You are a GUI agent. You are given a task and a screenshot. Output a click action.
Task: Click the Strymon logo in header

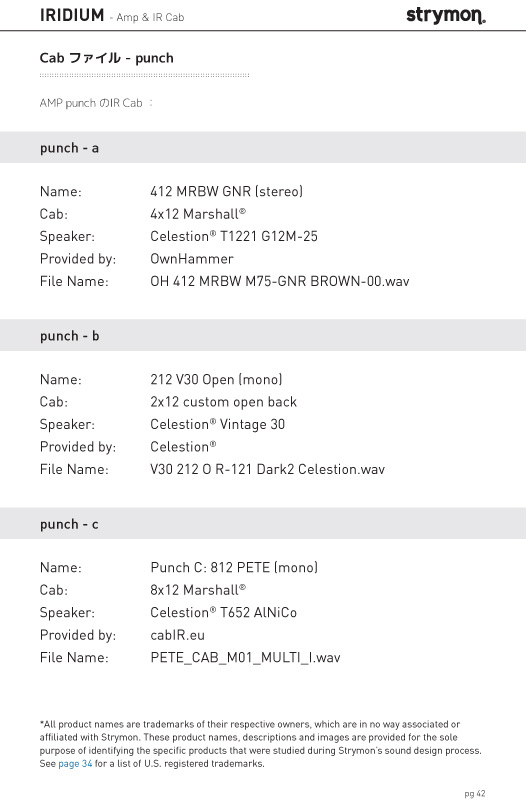coord(445,16)
